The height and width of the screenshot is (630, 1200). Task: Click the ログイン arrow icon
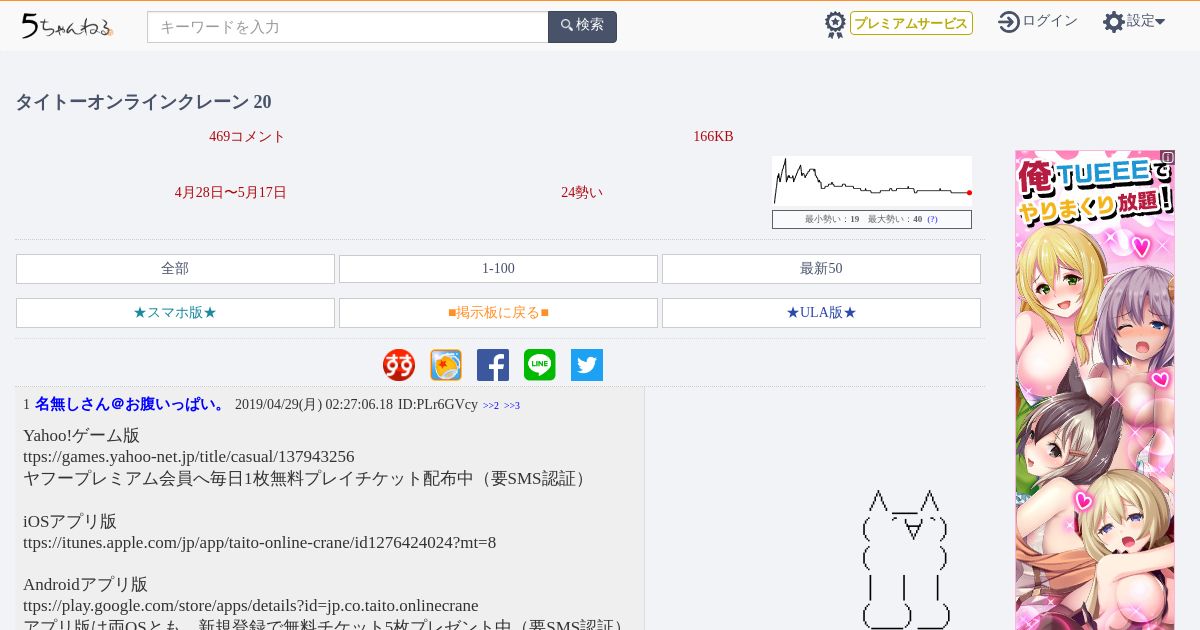pyautogui.click(x=1009, y=22)
